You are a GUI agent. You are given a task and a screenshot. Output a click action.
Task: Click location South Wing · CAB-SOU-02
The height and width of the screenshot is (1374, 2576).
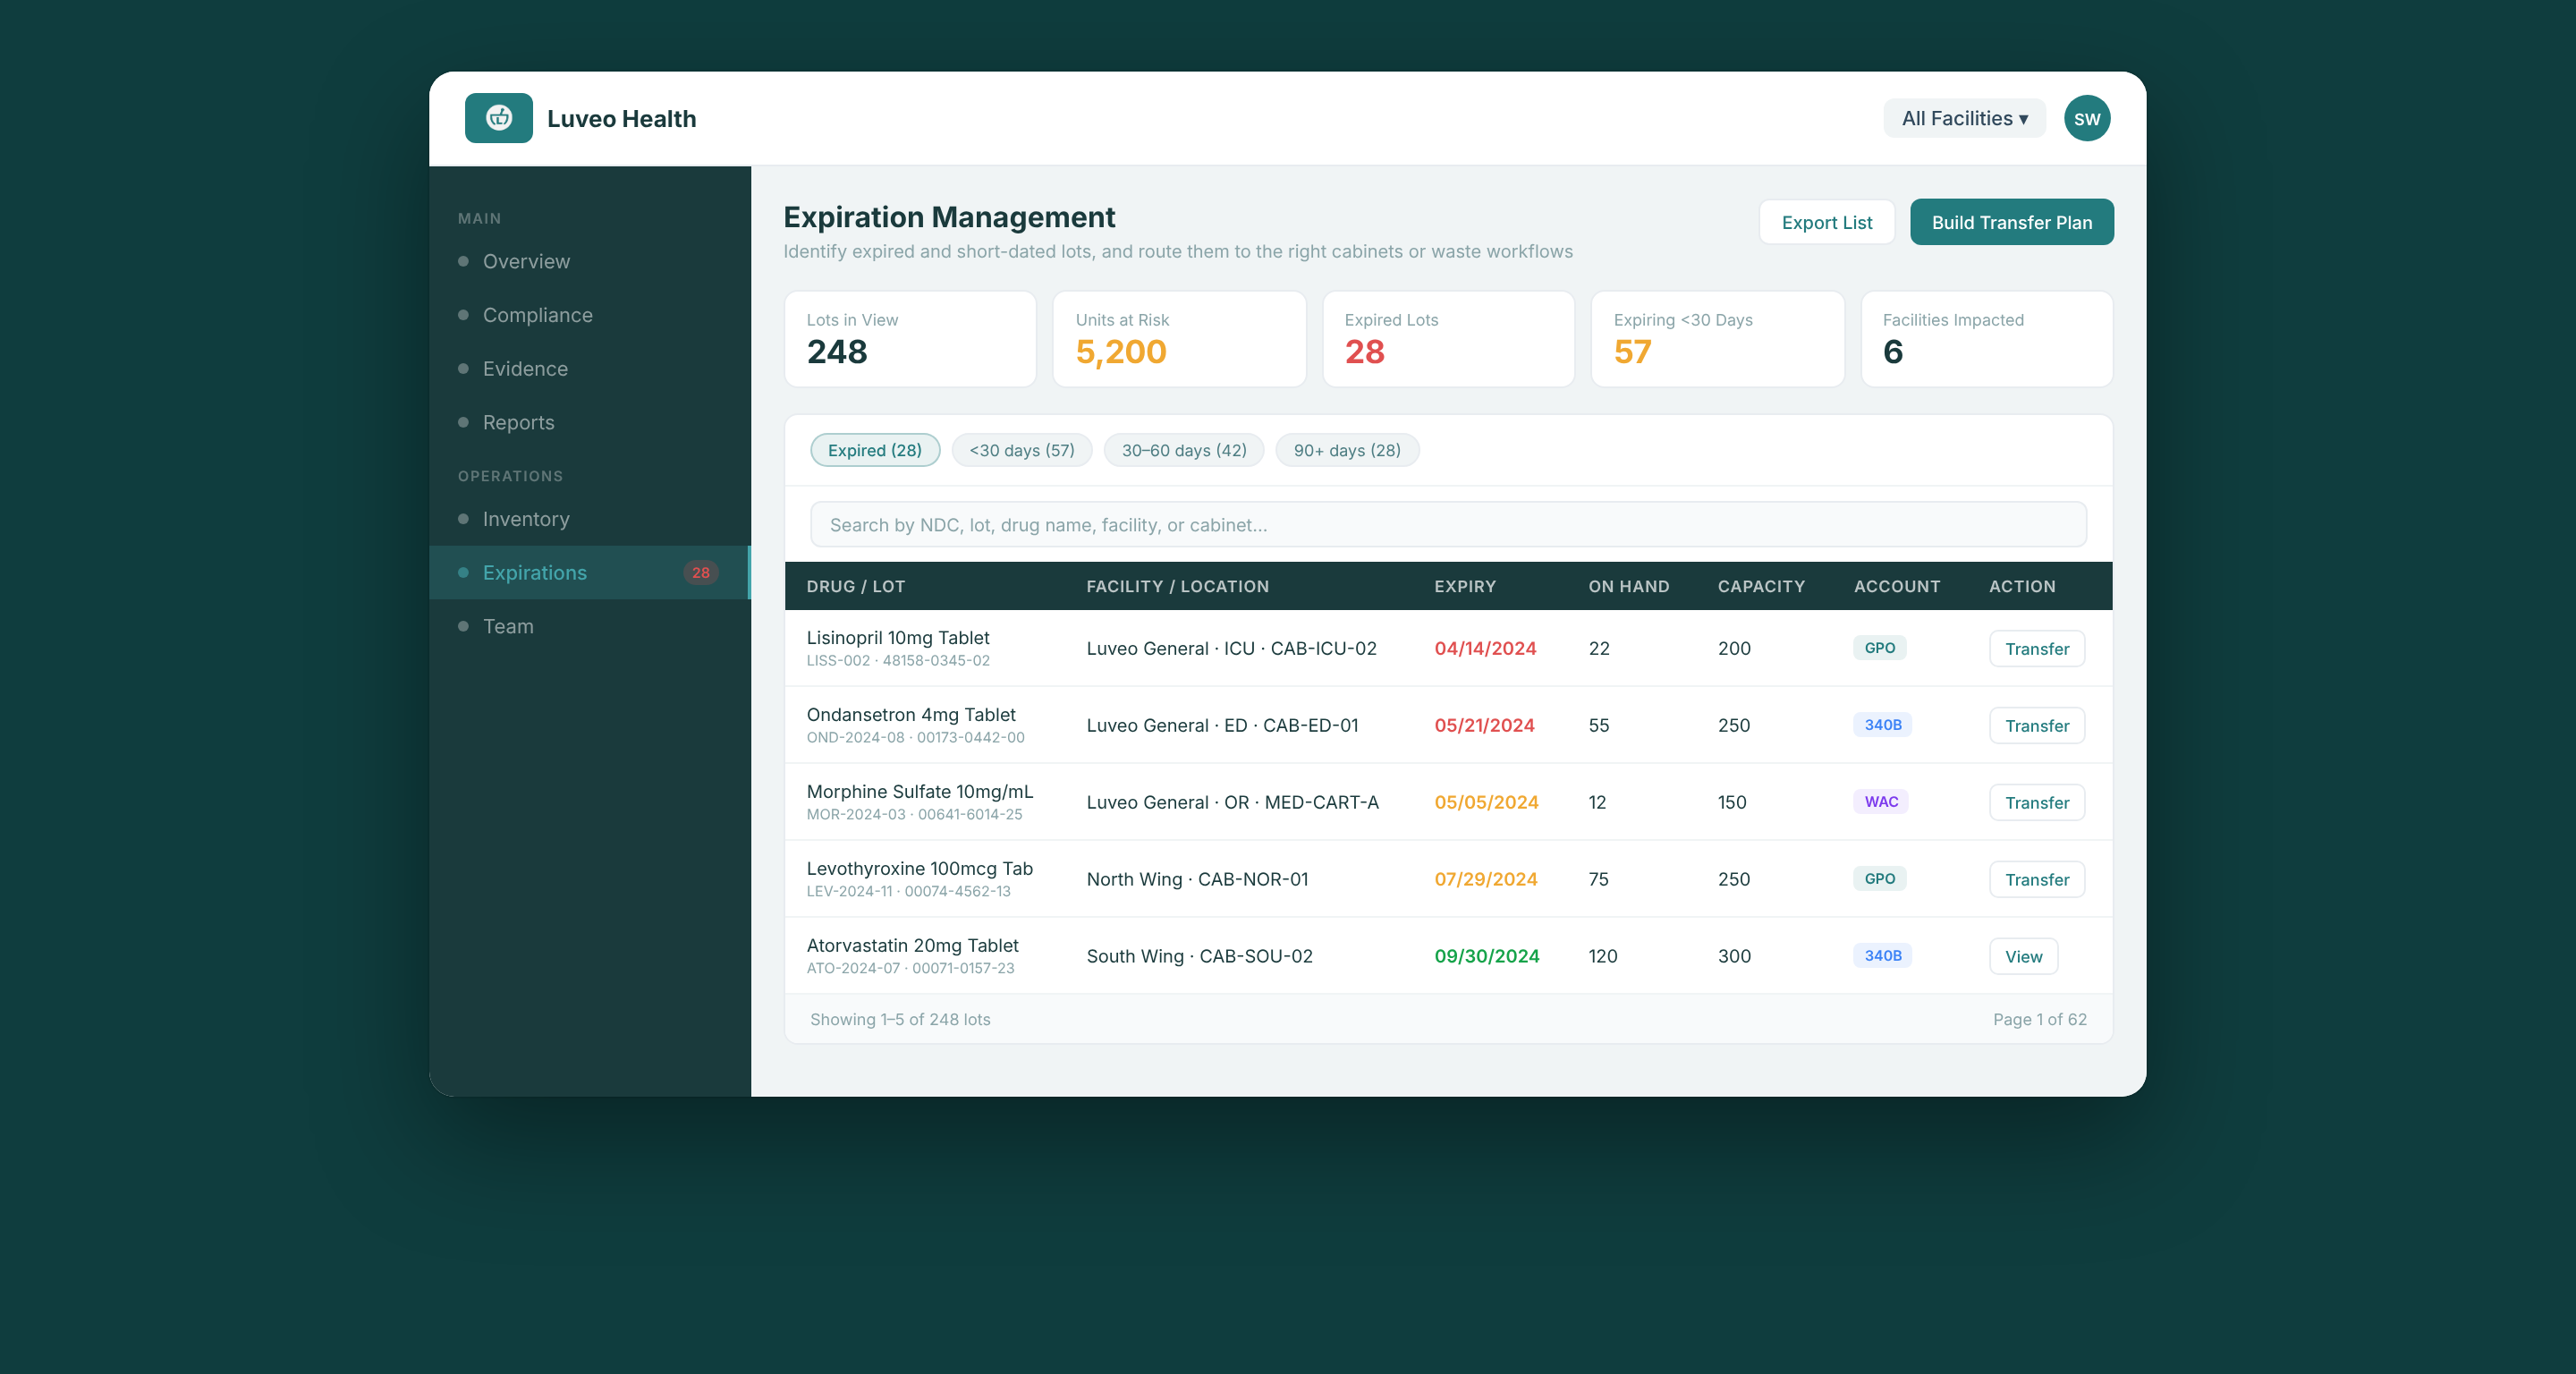pos(1199,957)
